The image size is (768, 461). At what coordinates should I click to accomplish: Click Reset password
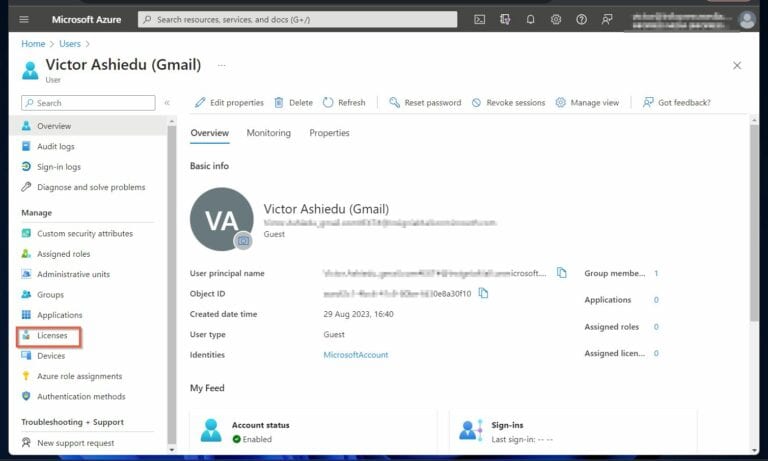pyautogui.click(x=425, y=102)
